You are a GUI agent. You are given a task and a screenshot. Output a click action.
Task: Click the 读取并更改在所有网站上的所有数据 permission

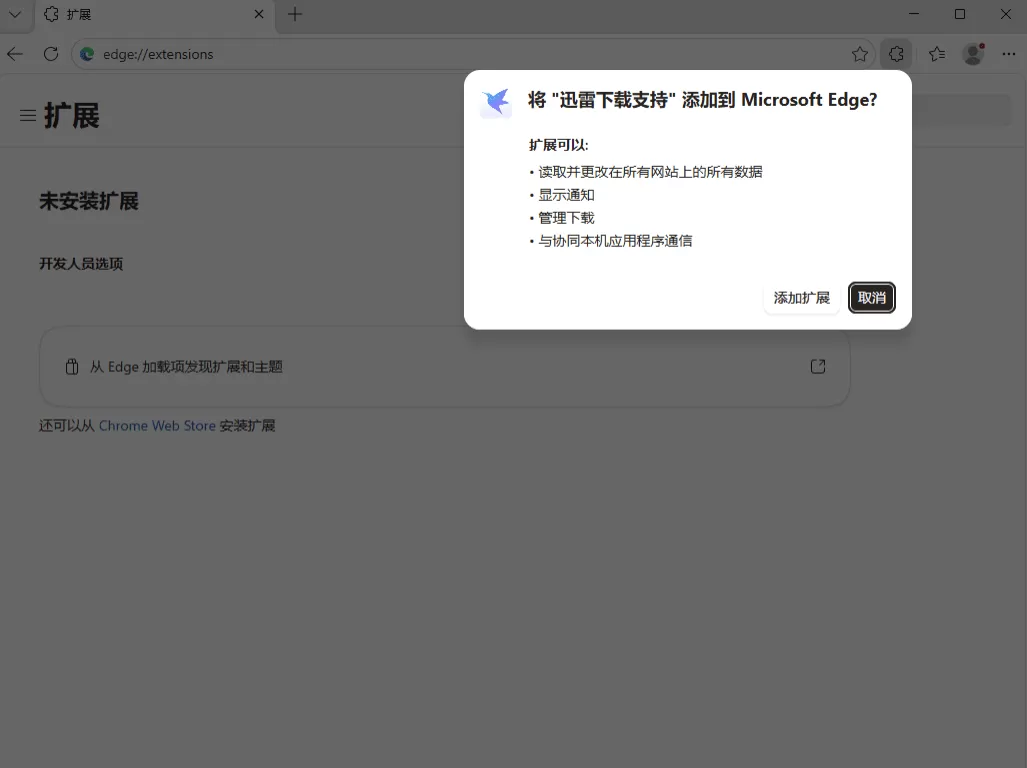[650, 172]
